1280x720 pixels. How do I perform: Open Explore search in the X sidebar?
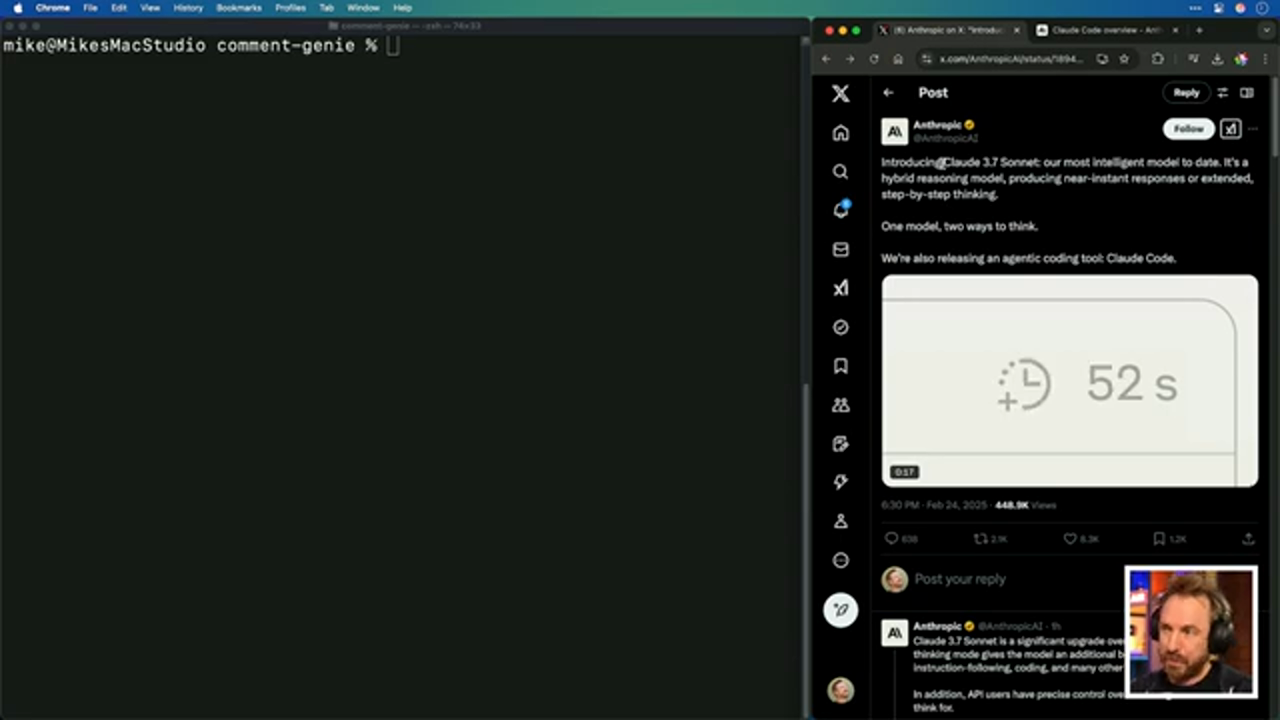click(x=841, y=172)
